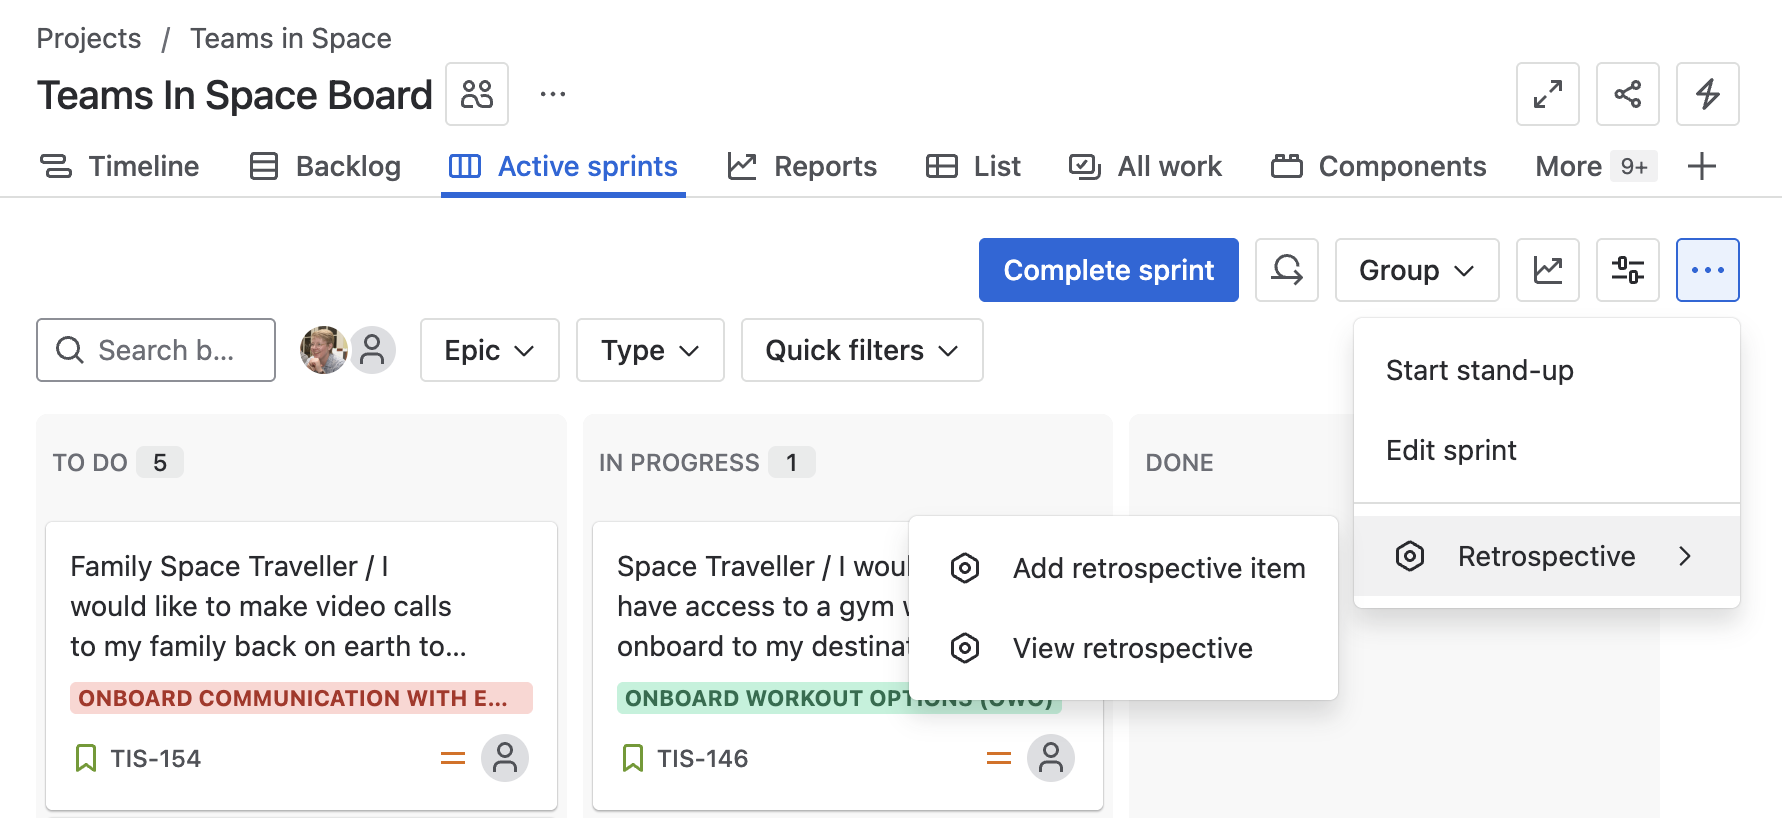Switch to the Backlog tab
This screenshot has height=818, width=1782.
point(325,166)
